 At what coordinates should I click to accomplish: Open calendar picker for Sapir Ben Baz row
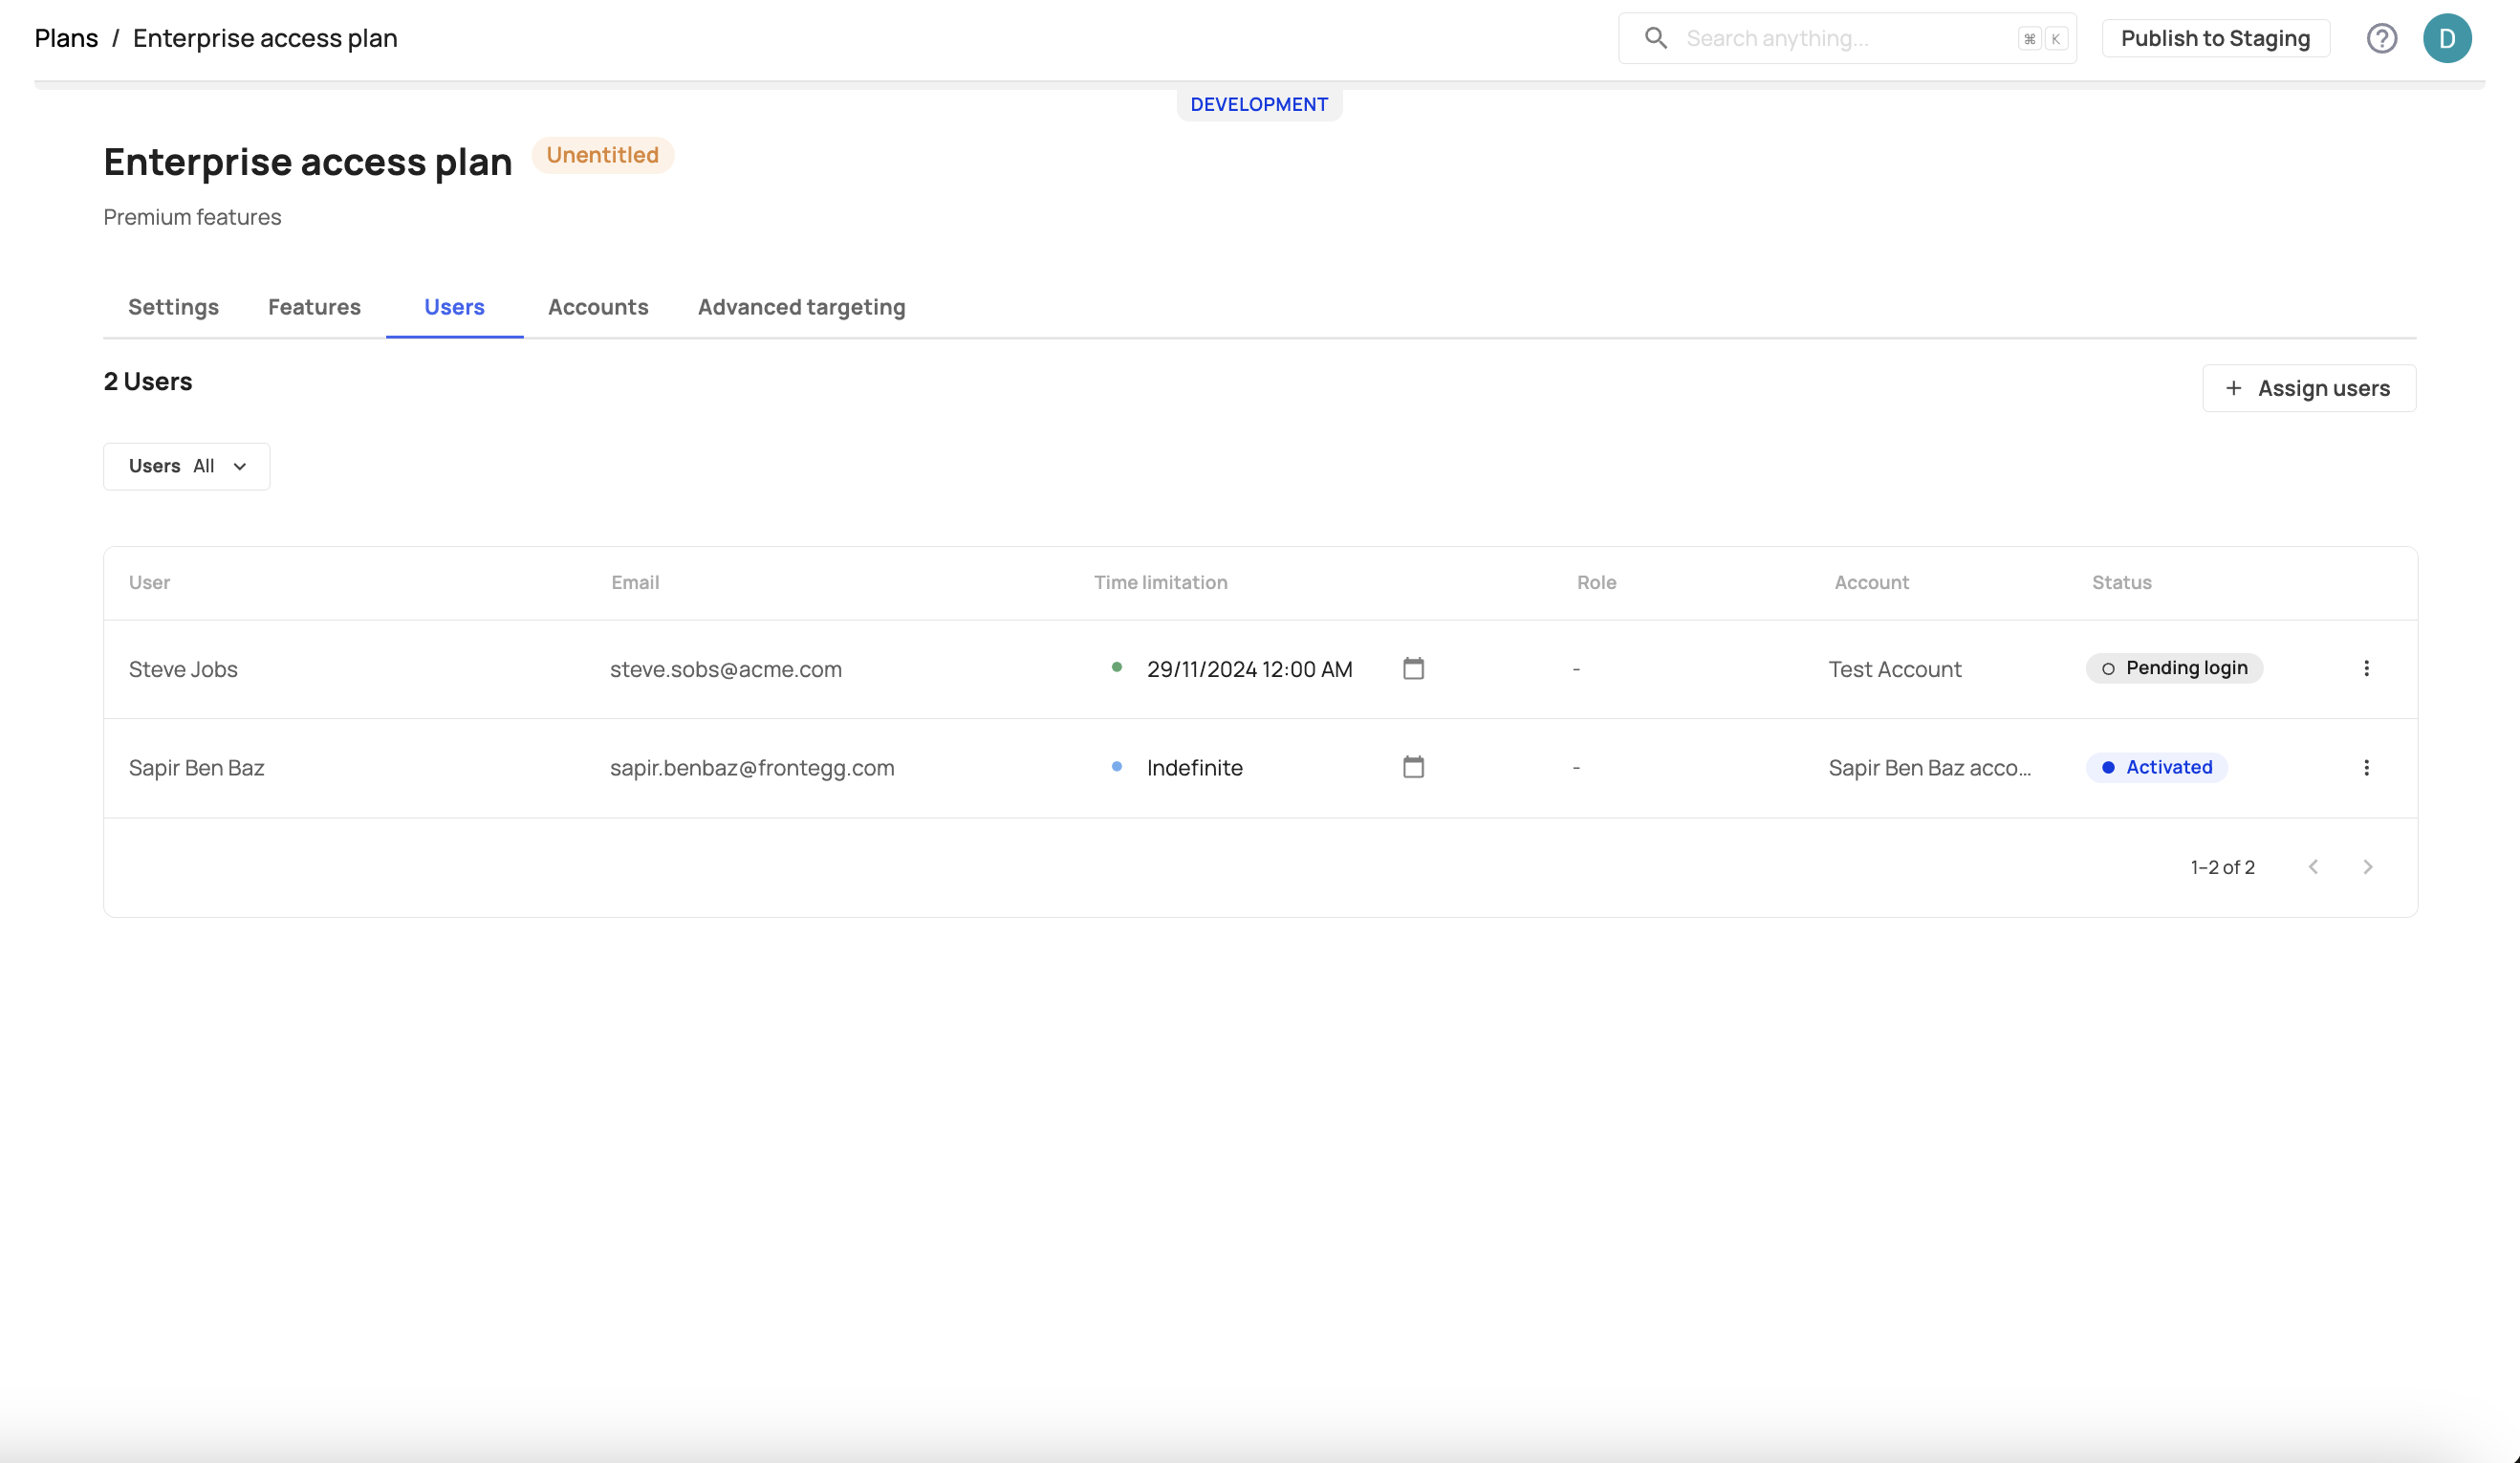[1413, 767]
